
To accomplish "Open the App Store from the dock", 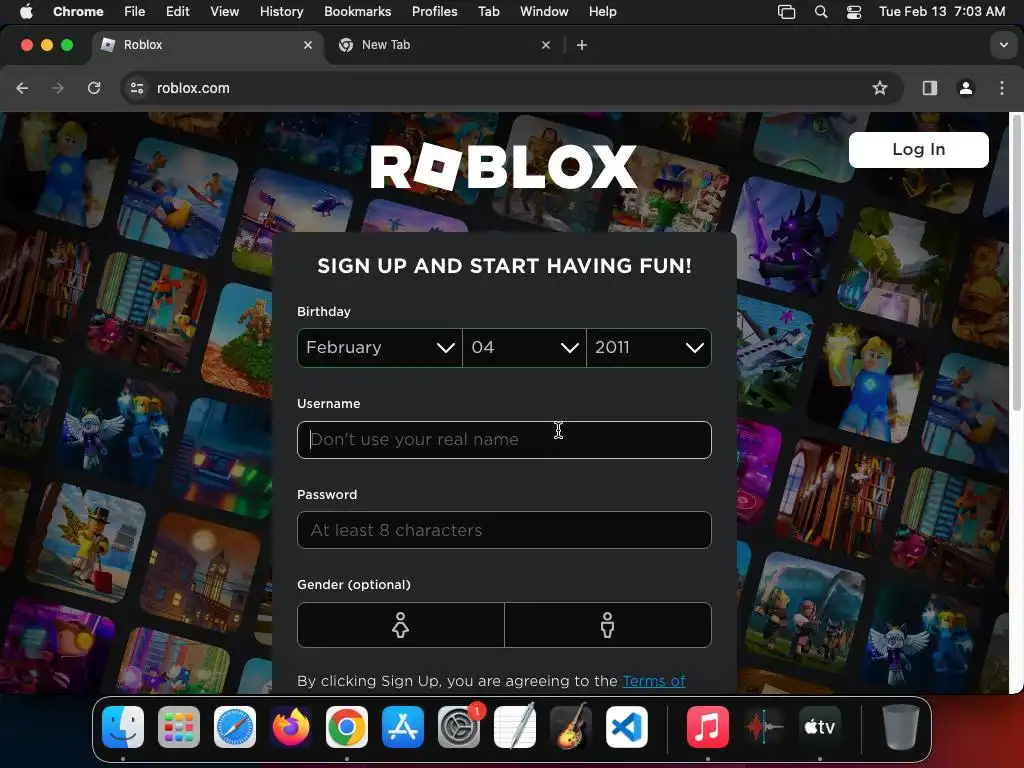I will point(403,727).
